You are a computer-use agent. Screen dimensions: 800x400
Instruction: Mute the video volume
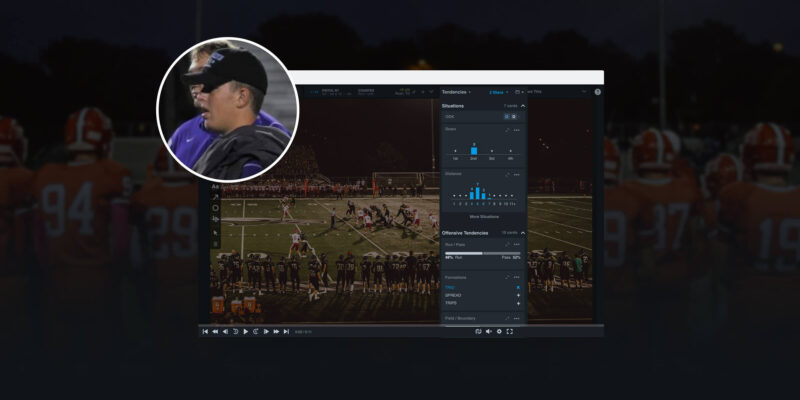point(488,331)
